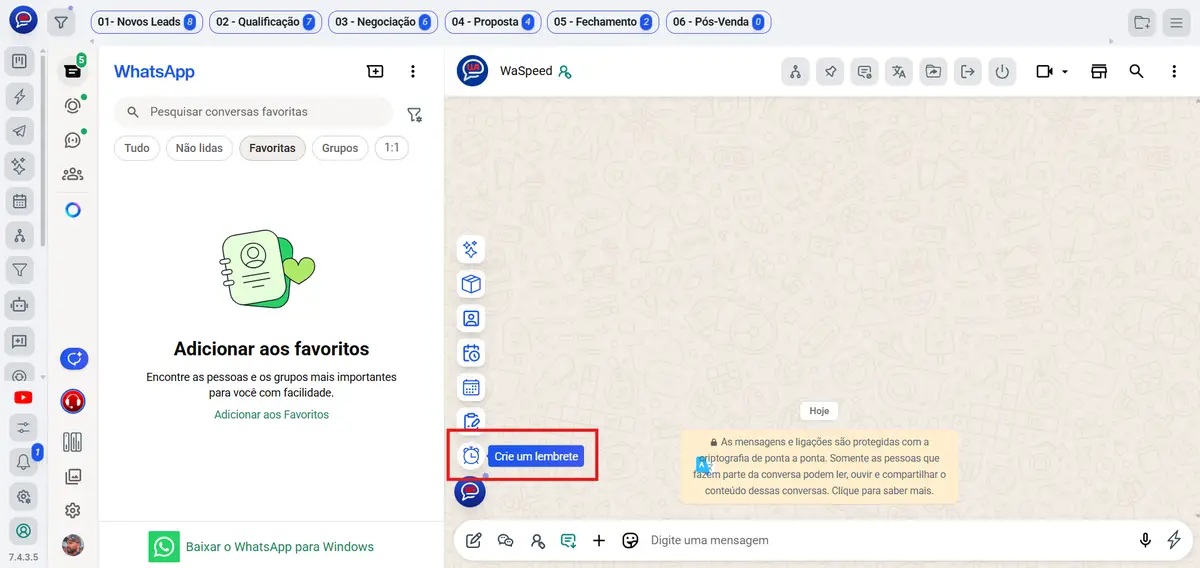
Task: Click the plus attach icon
Action: point(599,540)
